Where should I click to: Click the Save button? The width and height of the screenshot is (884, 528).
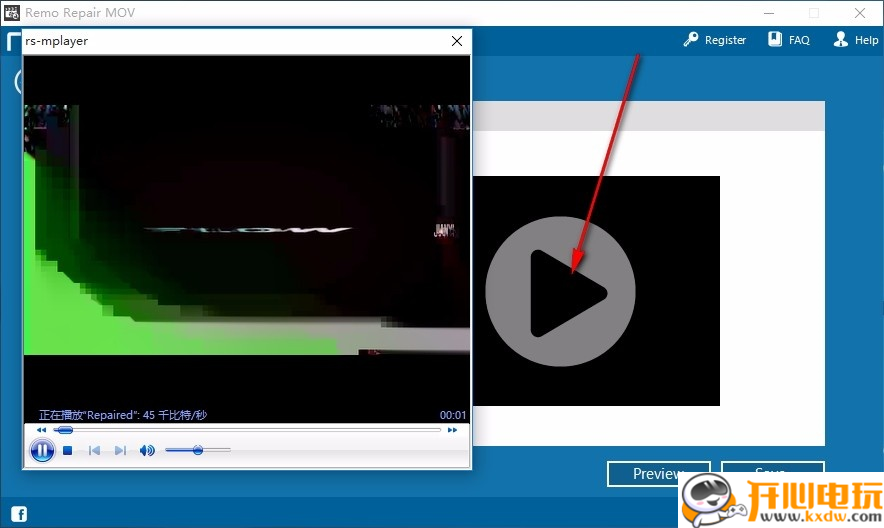(x=771, y=470)
